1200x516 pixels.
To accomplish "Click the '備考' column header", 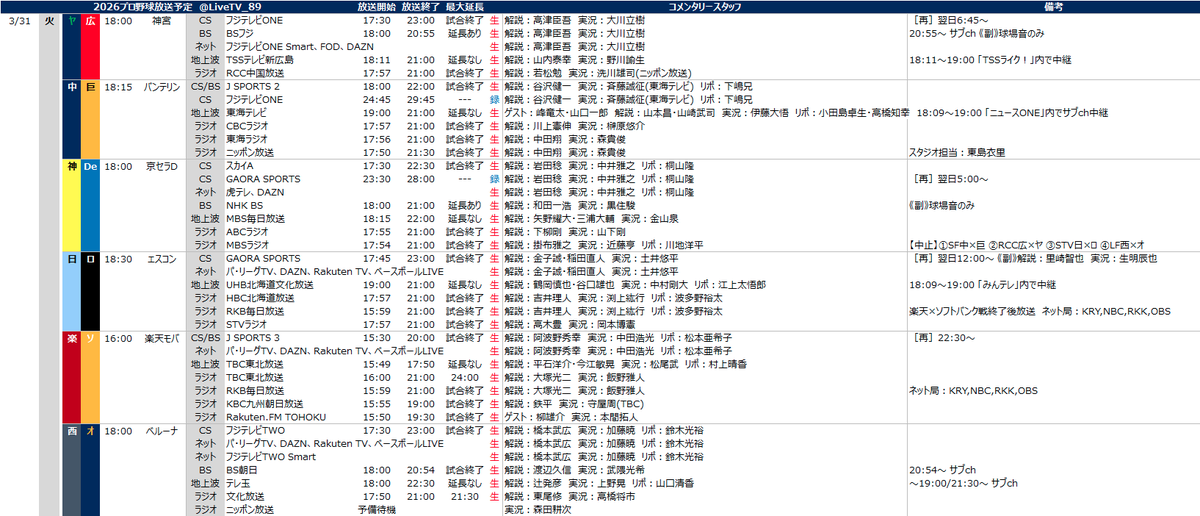I will [x=1052, y=7].
